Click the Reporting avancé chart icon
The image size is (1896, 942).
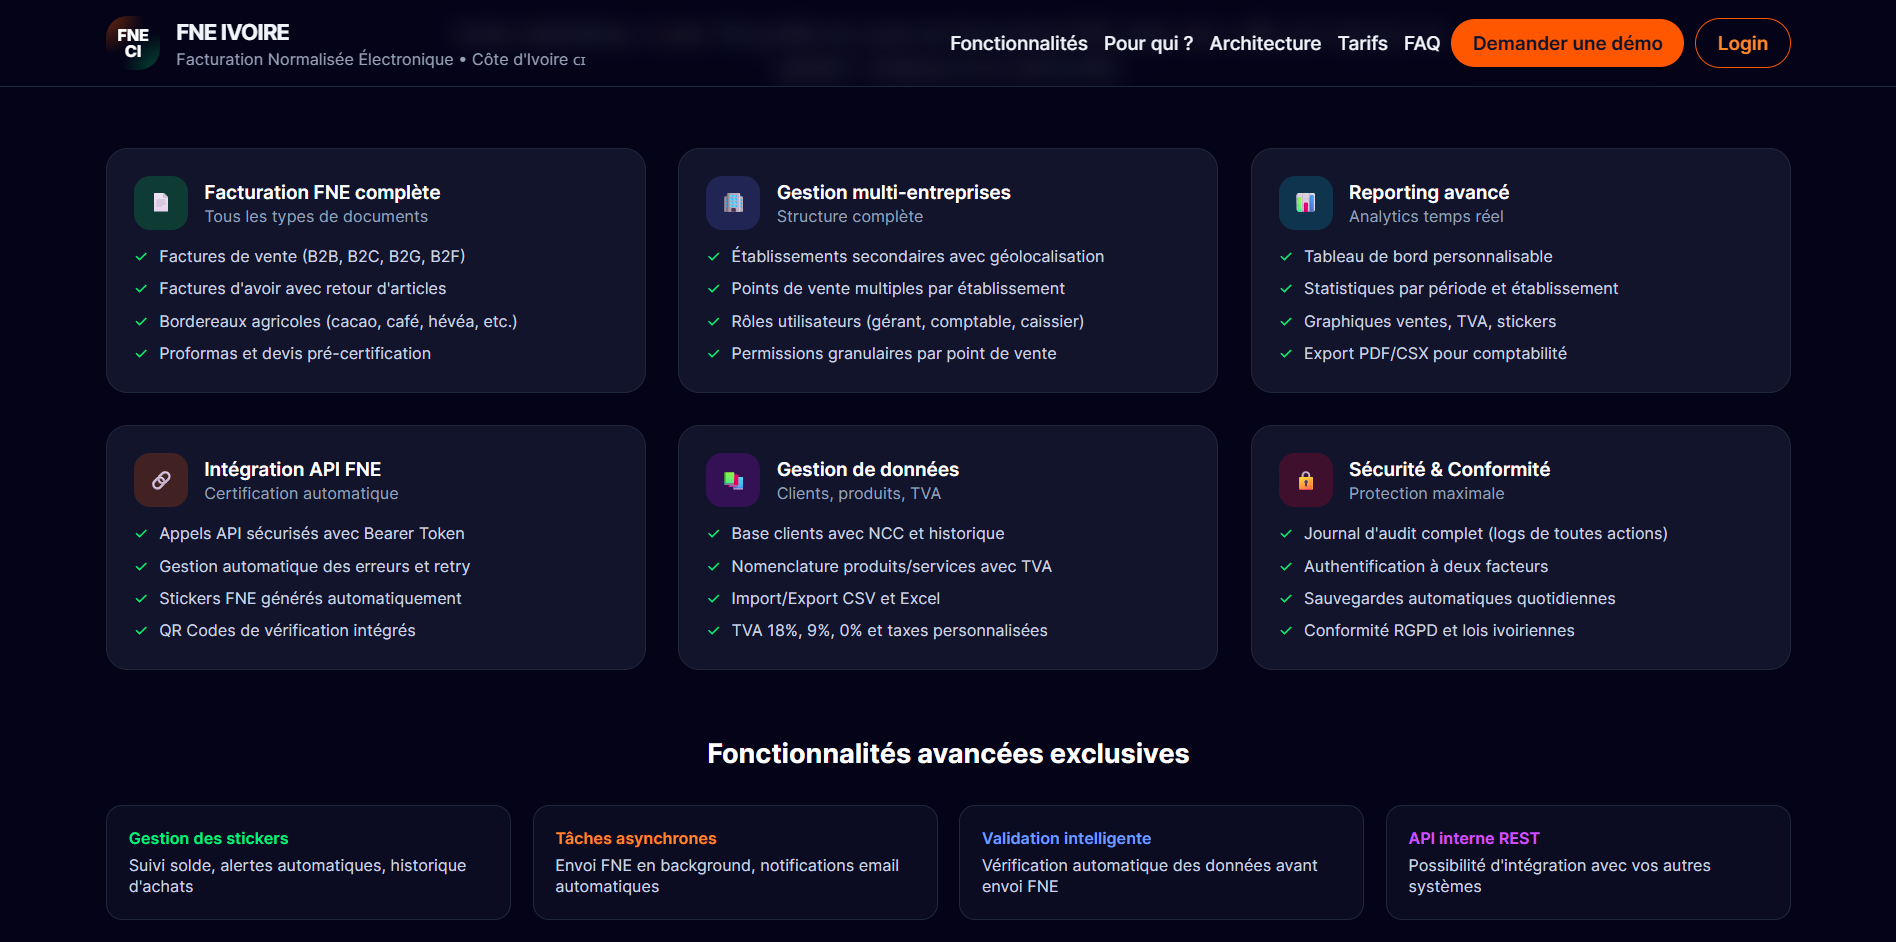[x=1305, y=203]
